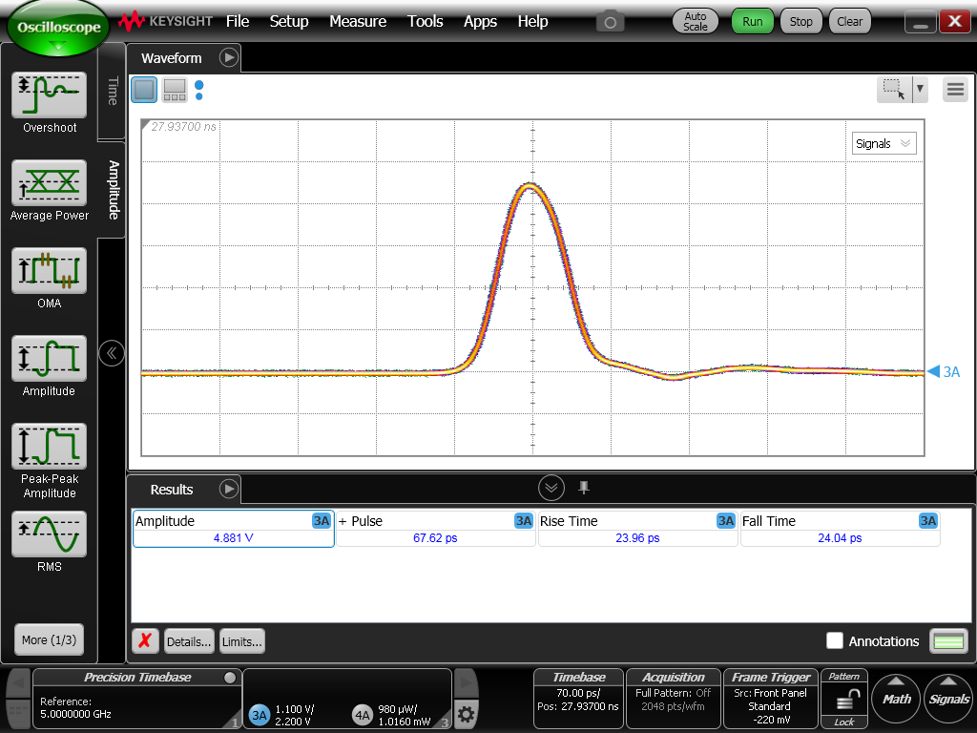This screenshot has height=733, width=977.
Task: Open settings gear in the bottom bar
Action: point(465,714)
